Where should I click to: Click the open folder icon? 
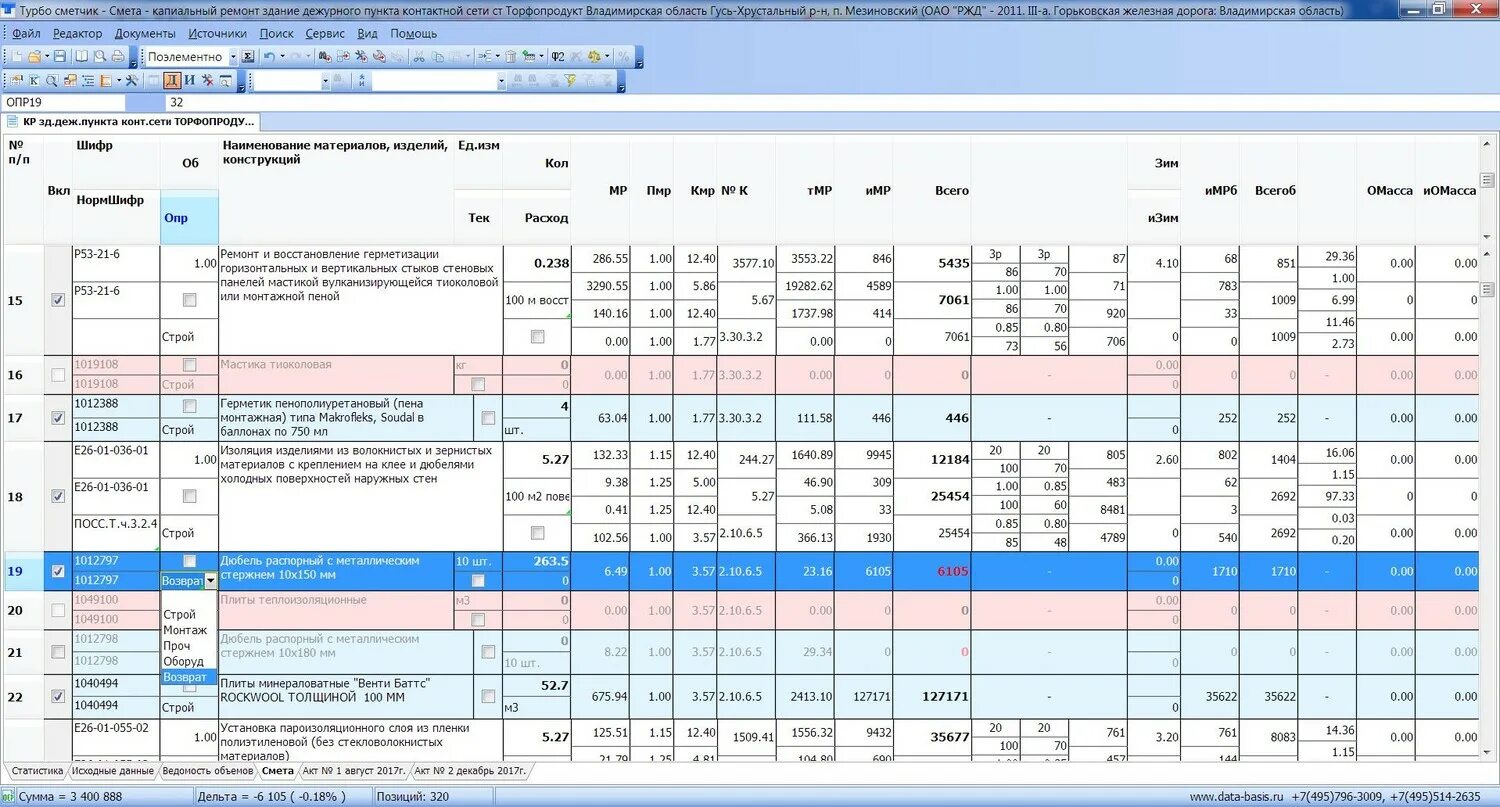[33, 57]
